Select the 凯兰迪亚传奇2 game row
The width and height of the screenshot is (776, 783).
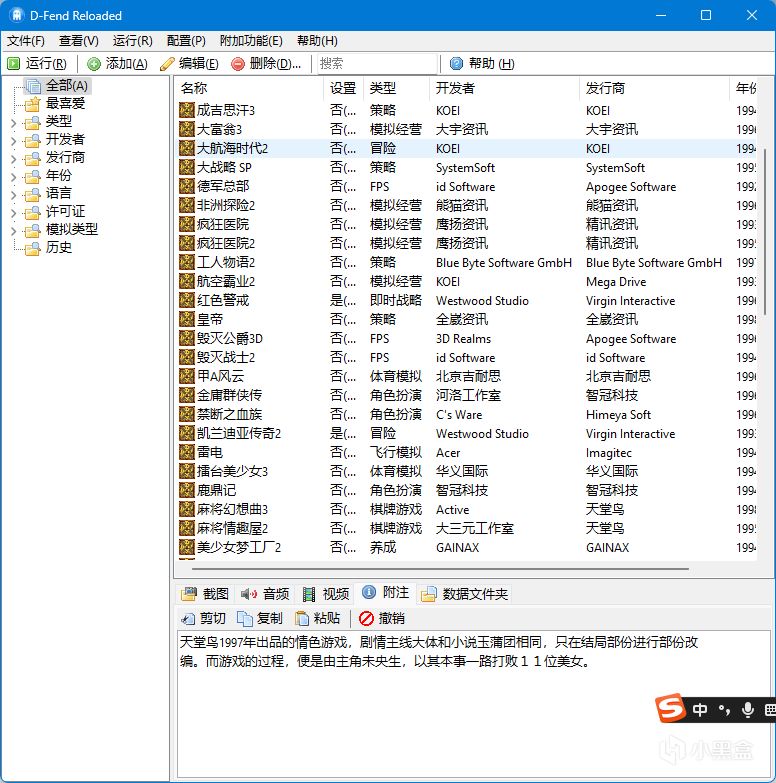pyautogui.click(x=467, y=433)
